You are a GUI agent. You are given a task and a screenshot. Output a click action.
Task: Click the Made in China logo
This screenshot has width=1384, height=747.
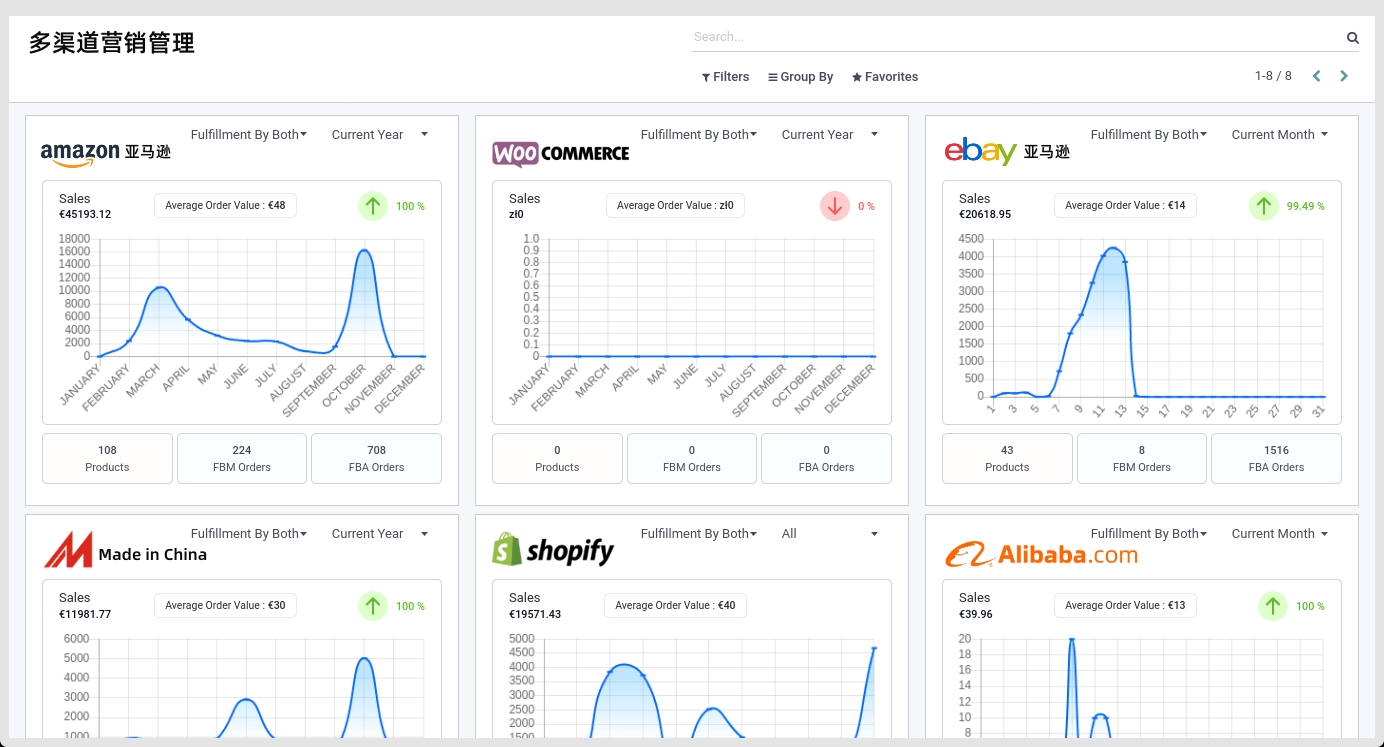[x=125, y=551]
